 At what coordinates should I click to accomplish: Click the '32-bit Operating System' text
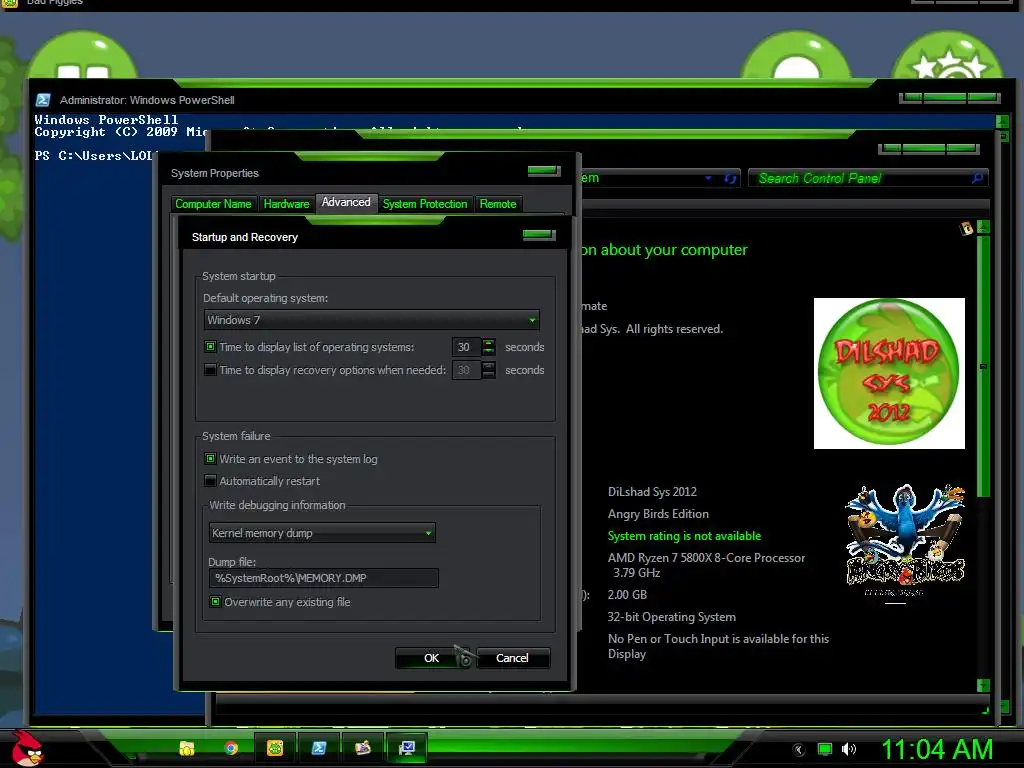[x=671, y=617]
